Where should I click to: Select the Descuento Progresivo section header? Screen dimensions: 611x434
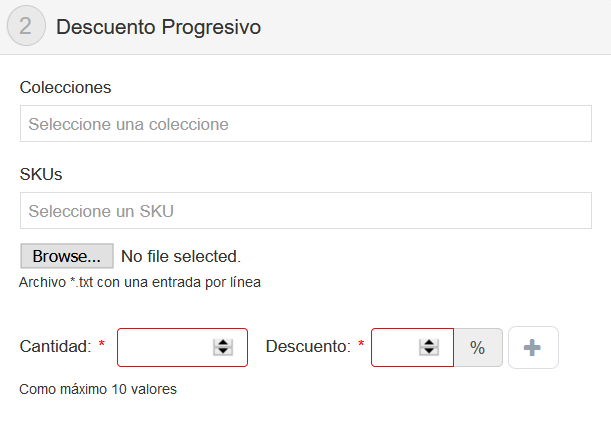(x=158, y=27)
